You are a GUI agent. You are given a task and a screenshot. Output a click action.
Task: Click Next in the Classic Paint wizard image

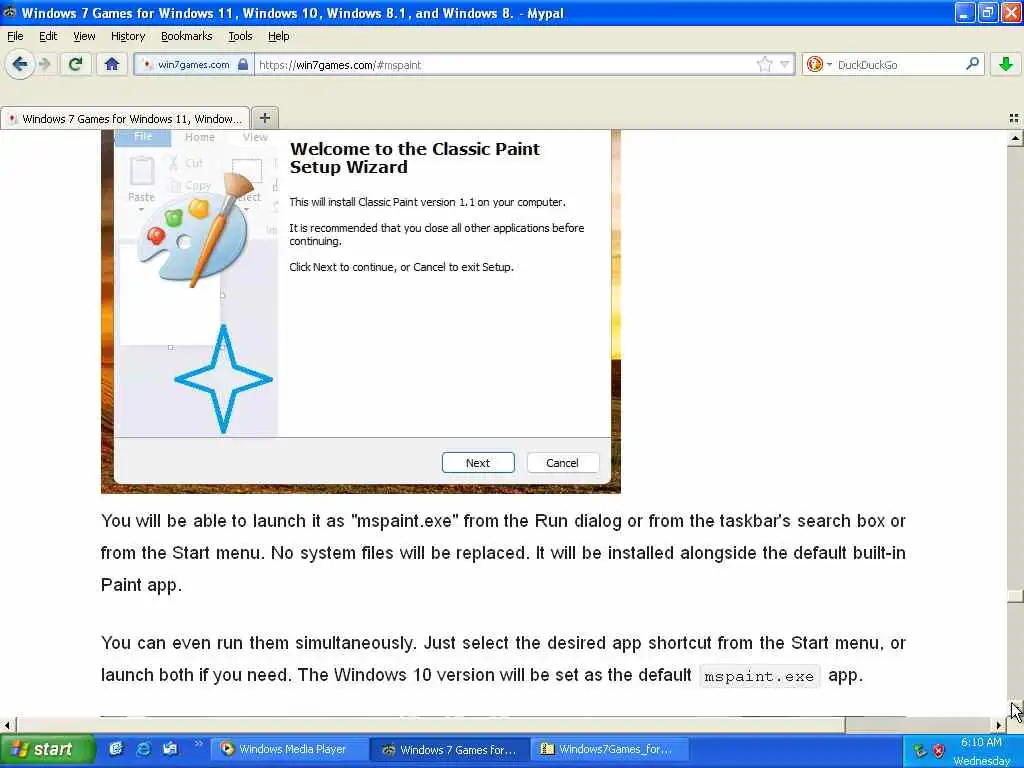tap(478, 462)
